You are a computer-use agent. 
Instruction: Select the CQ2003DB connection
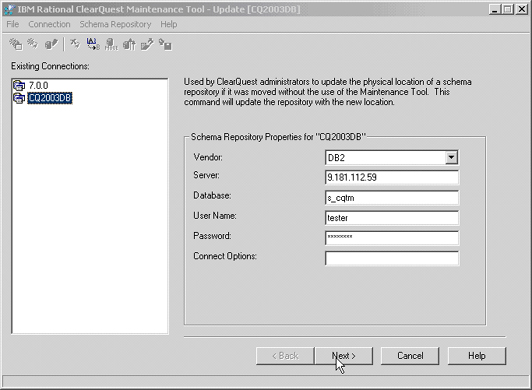pyautogui.click(x=50, y=98)
